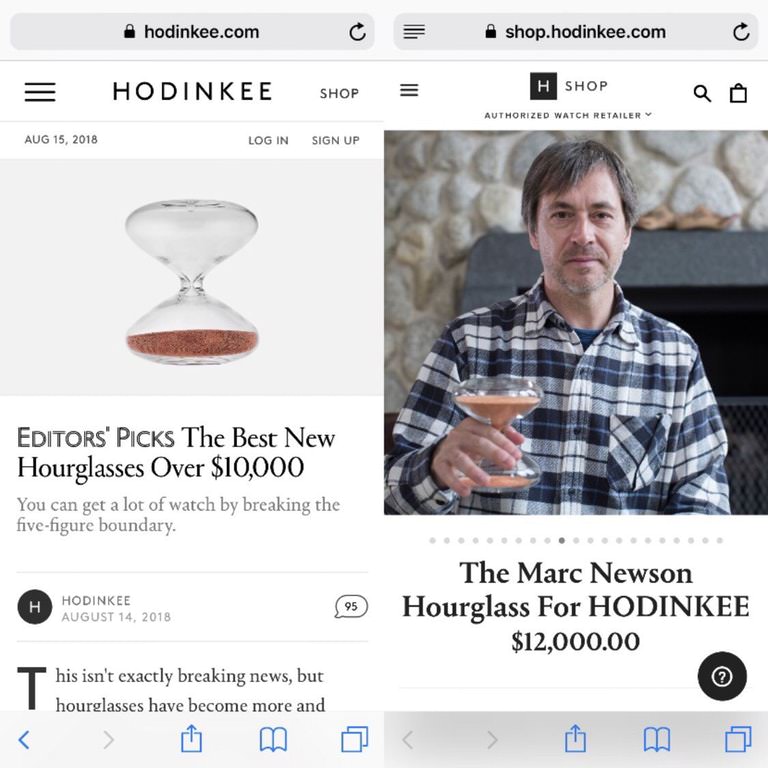The height and width of the screenshot is (768, 768).
Task: Open the SHOP link in Hodinkee header
Action: click(x=339, y=93)
